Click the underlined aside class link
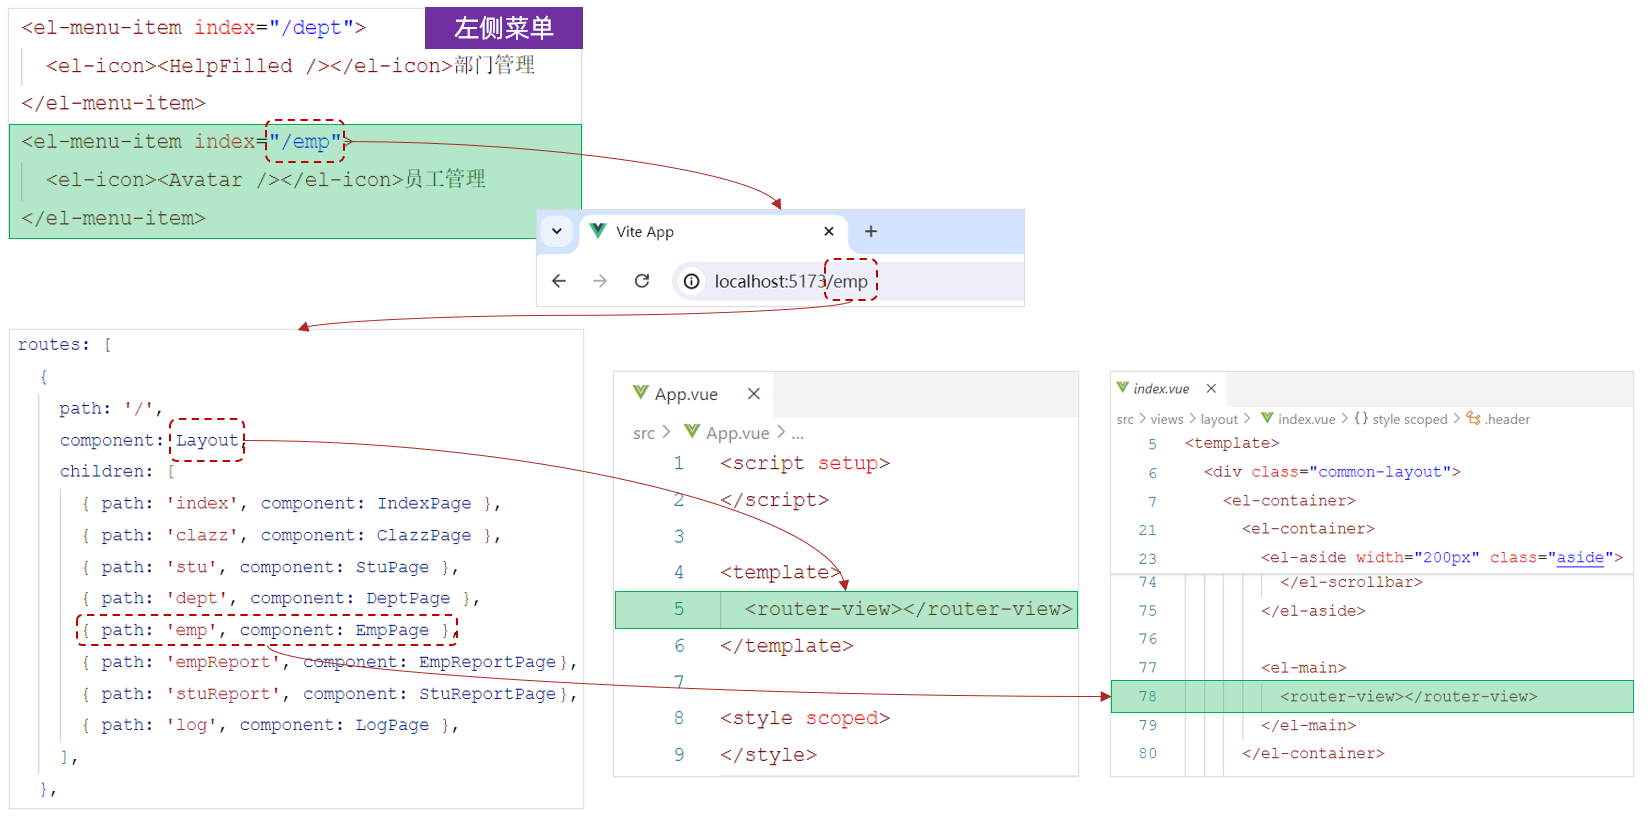Screen dimensions: 1648x817 point(1580,557)
